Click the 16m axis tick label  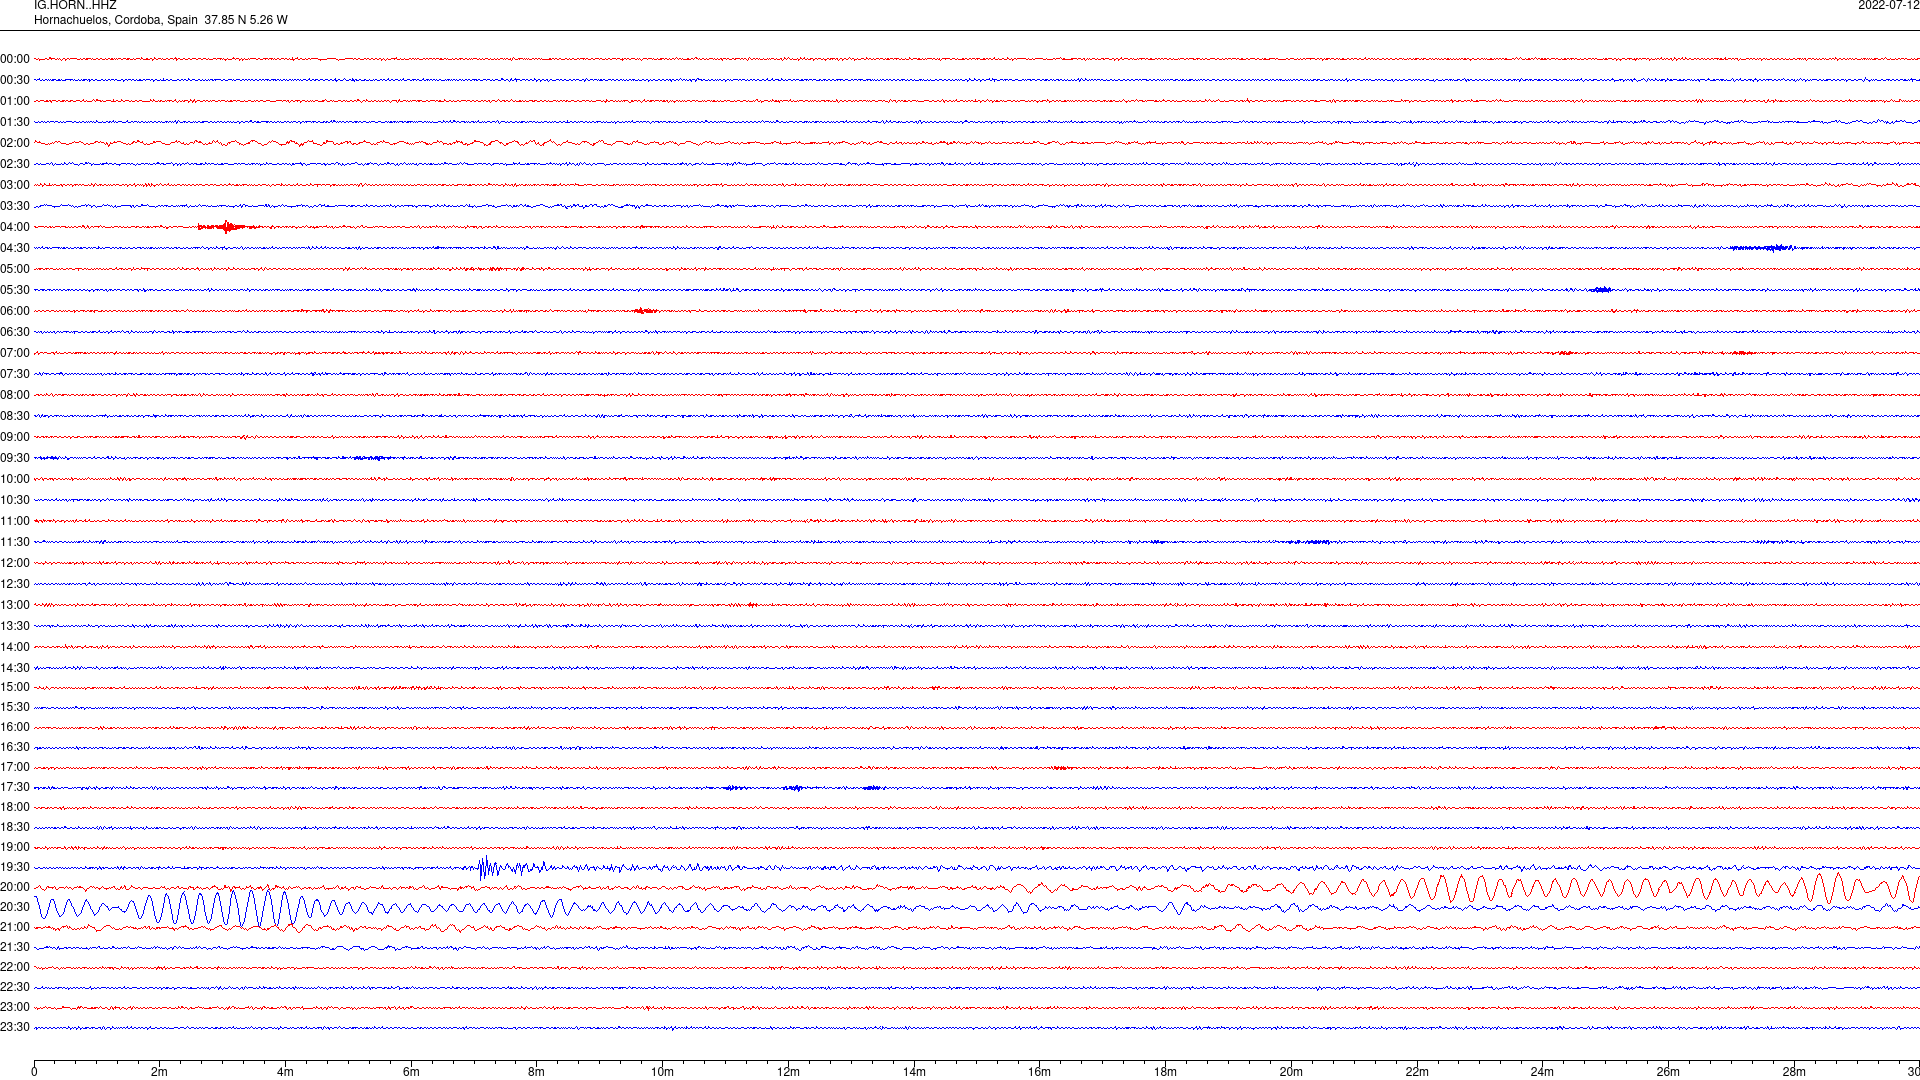[x=1040, y=1072]
